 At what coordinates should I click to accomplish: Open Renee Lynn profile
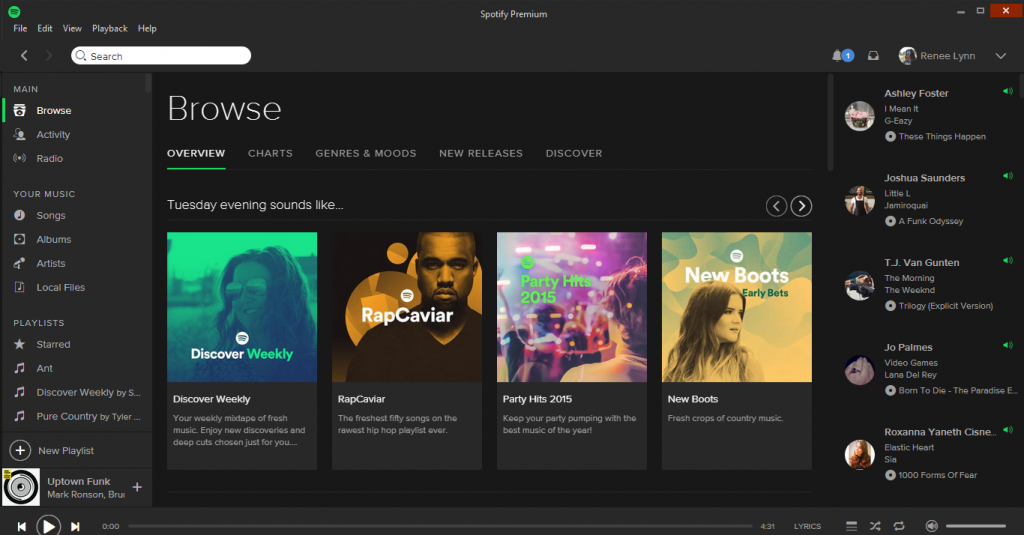[x=937, y=56]
